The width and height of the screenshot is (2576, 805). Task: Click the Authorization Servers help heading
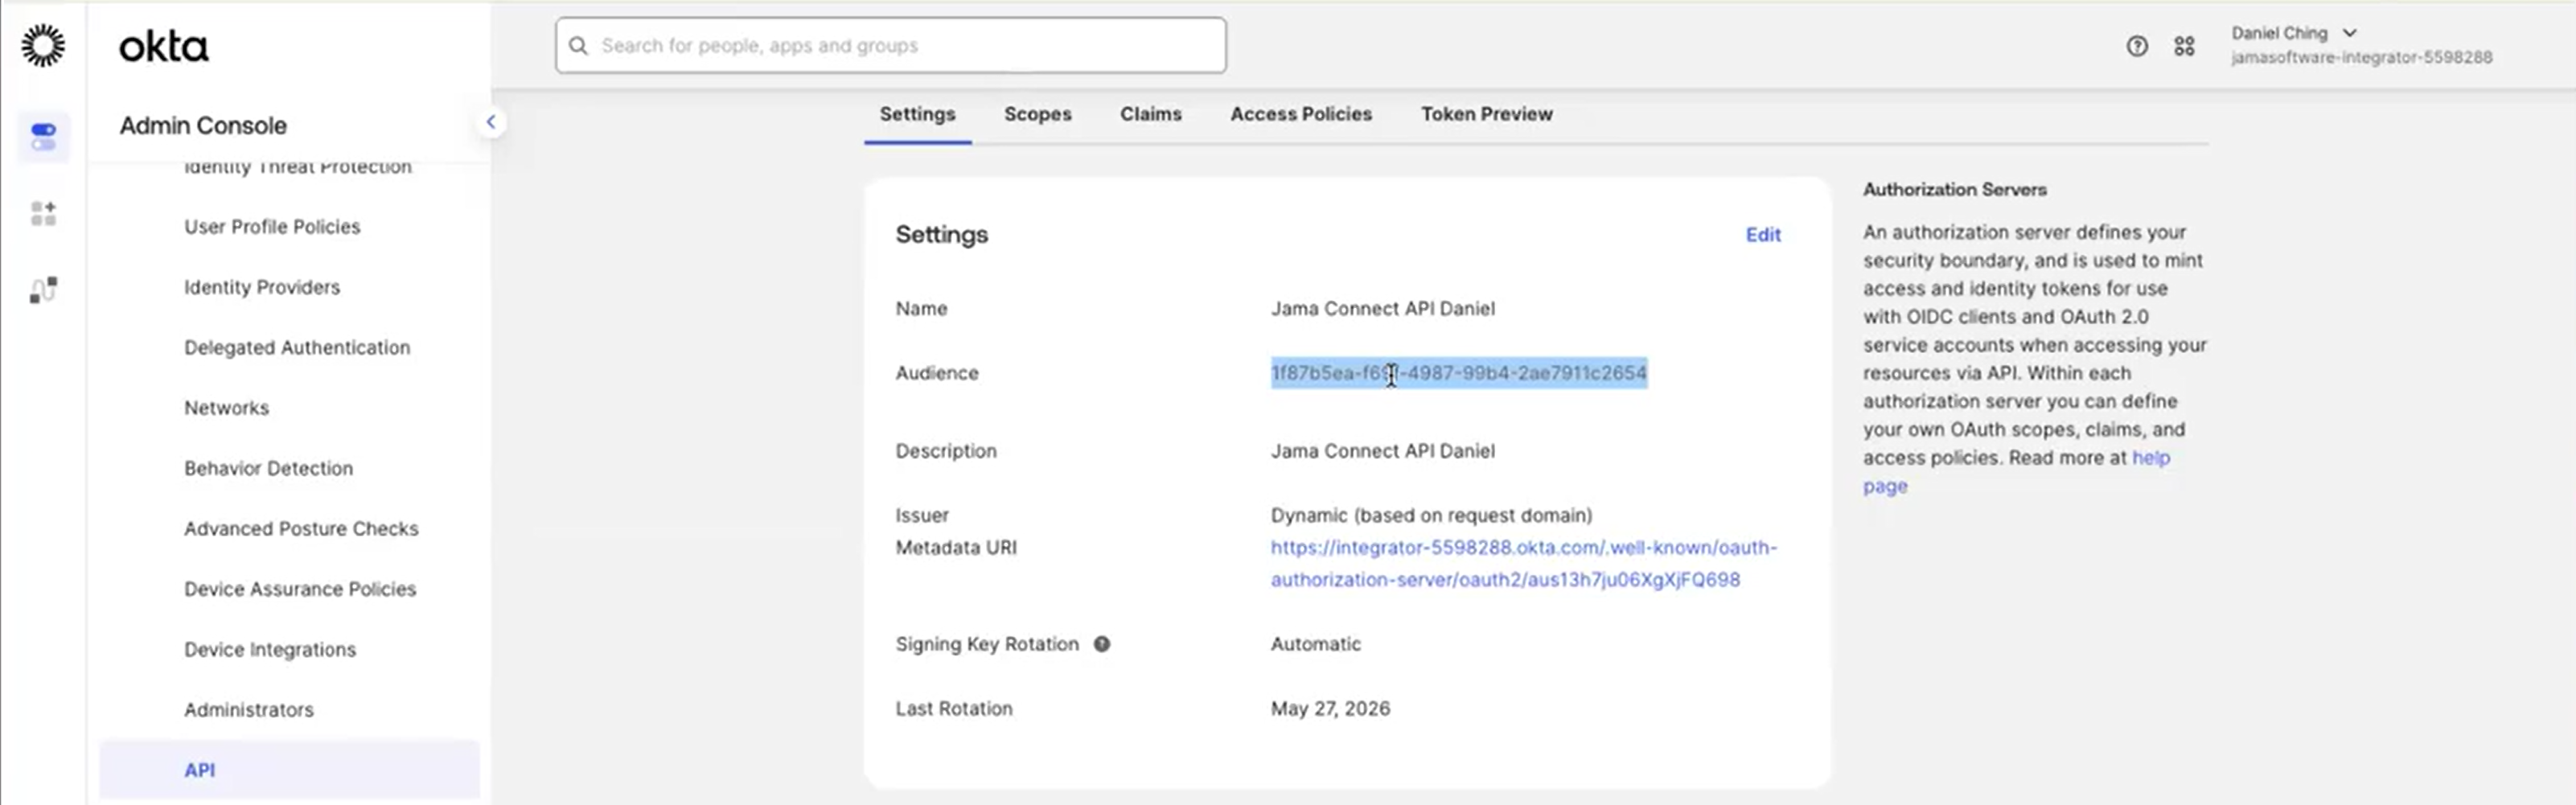click(x=1954, y=190)
